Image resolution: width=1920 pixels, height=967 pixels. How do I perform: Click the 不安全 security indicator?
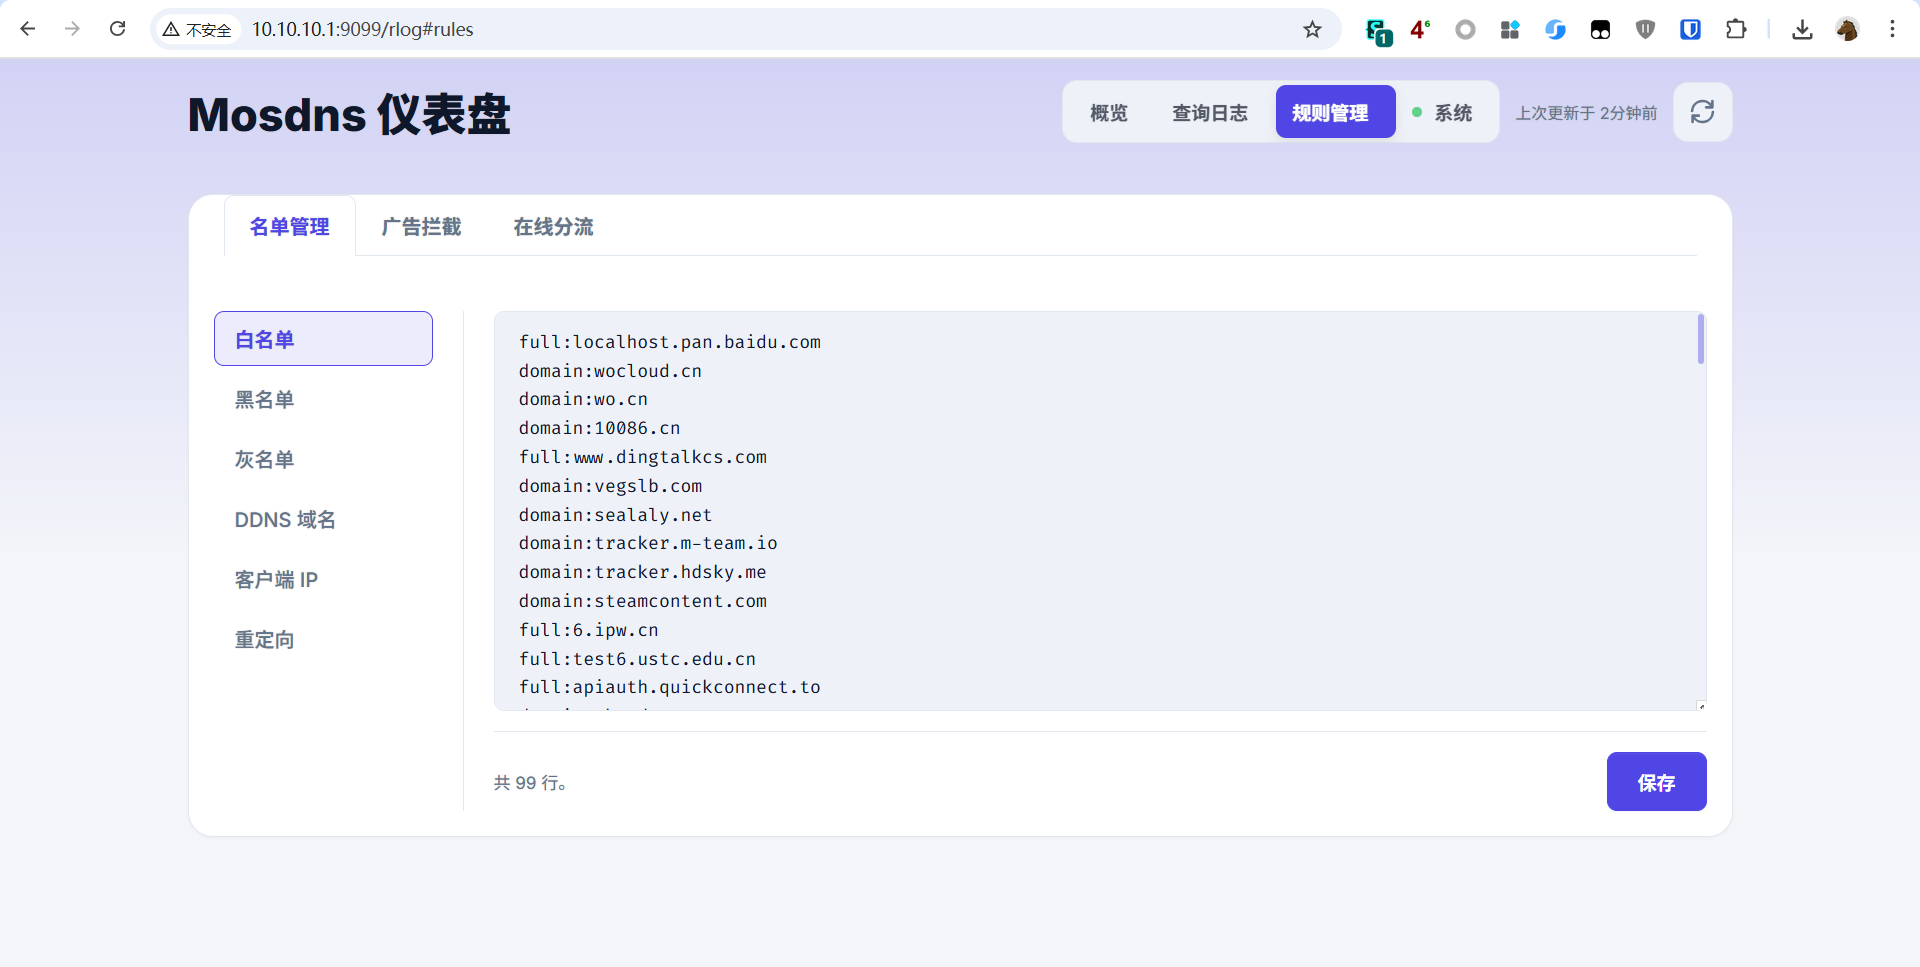tap(197, 29)
